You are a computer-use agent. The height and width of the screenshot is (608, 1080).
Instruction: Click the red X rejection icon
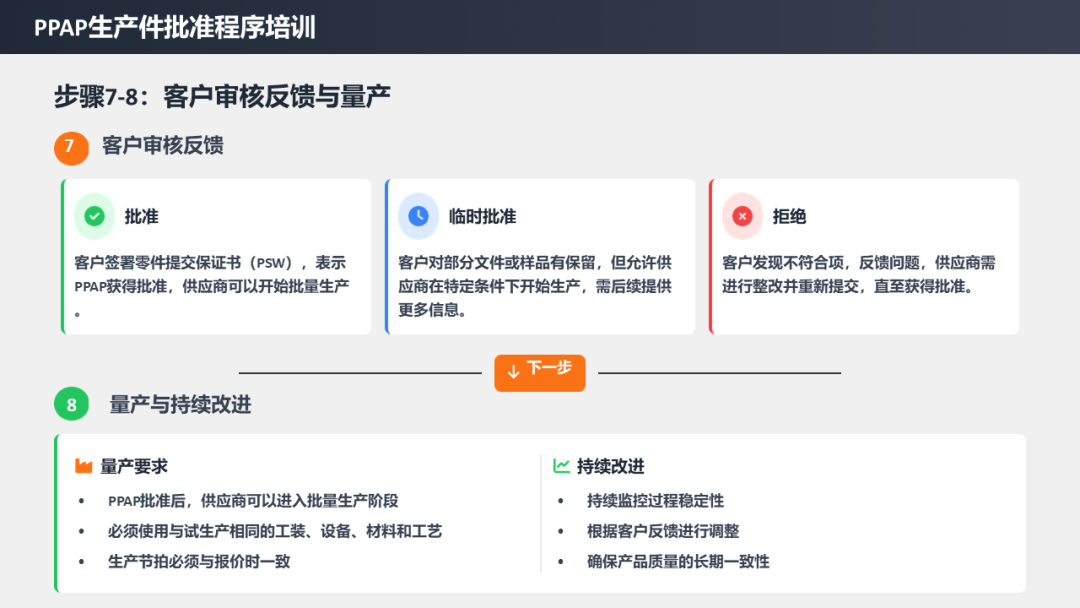coord(742,216)
